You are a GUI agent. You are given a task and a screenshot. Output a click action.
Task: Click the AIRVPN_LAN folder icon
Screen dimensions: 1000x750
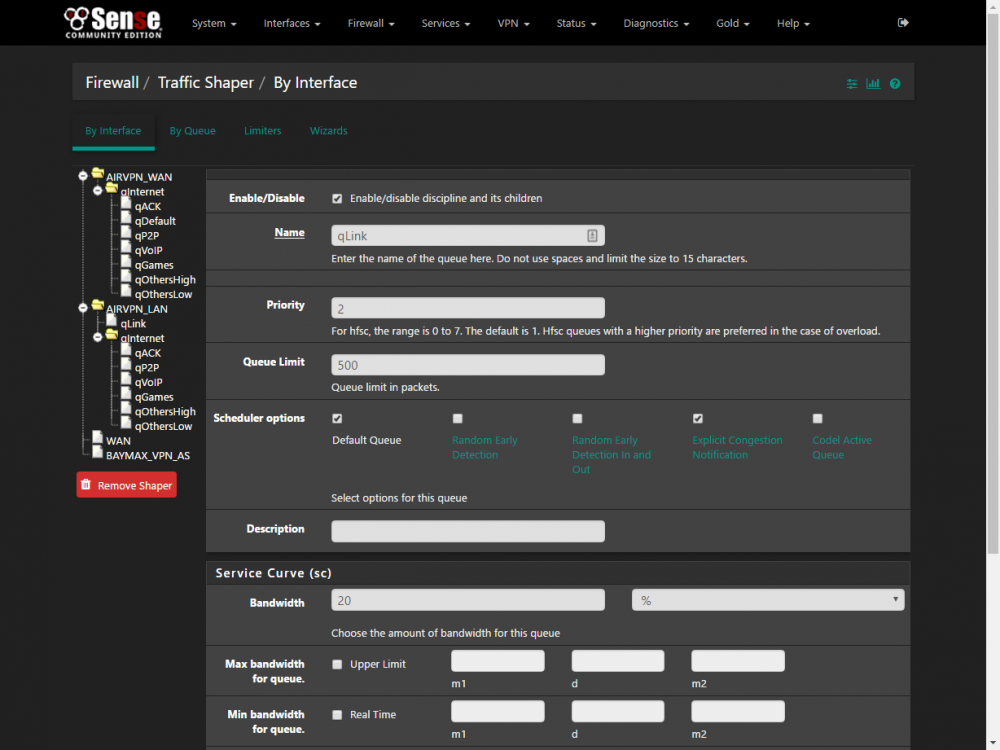tap(98, 305)
